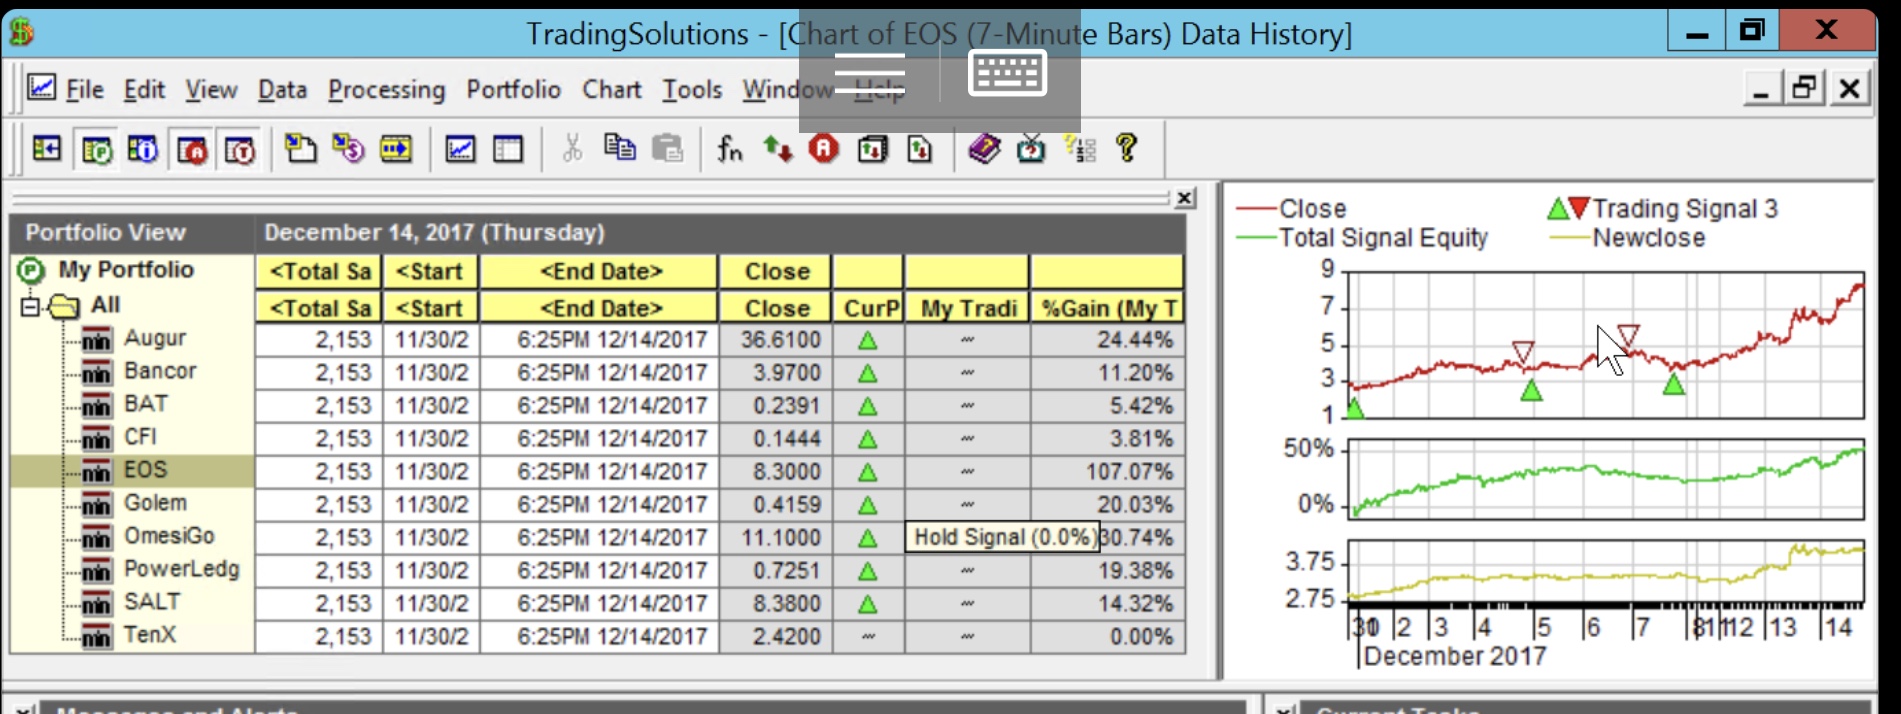The image size is (1901, 714).
Task: Click the 2.4200 close value for TenX
Action: click(776, 637)
